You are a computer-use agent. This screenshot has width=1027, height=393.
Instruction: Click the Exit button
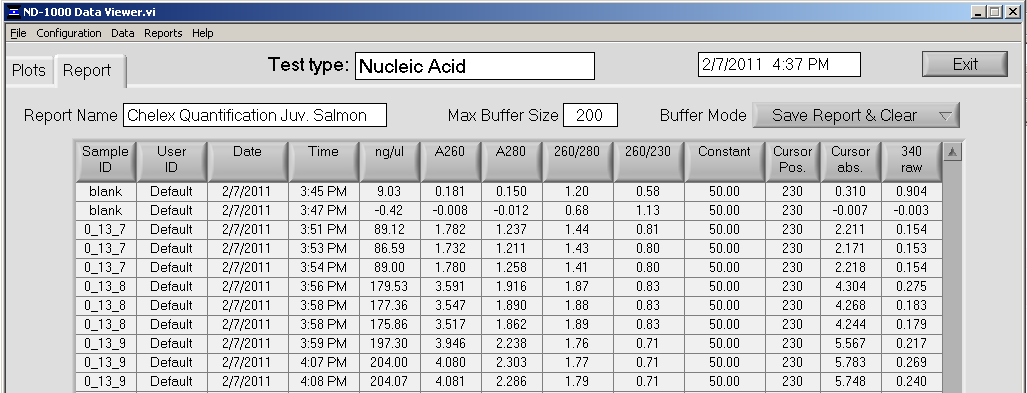(x=965, y=64)
